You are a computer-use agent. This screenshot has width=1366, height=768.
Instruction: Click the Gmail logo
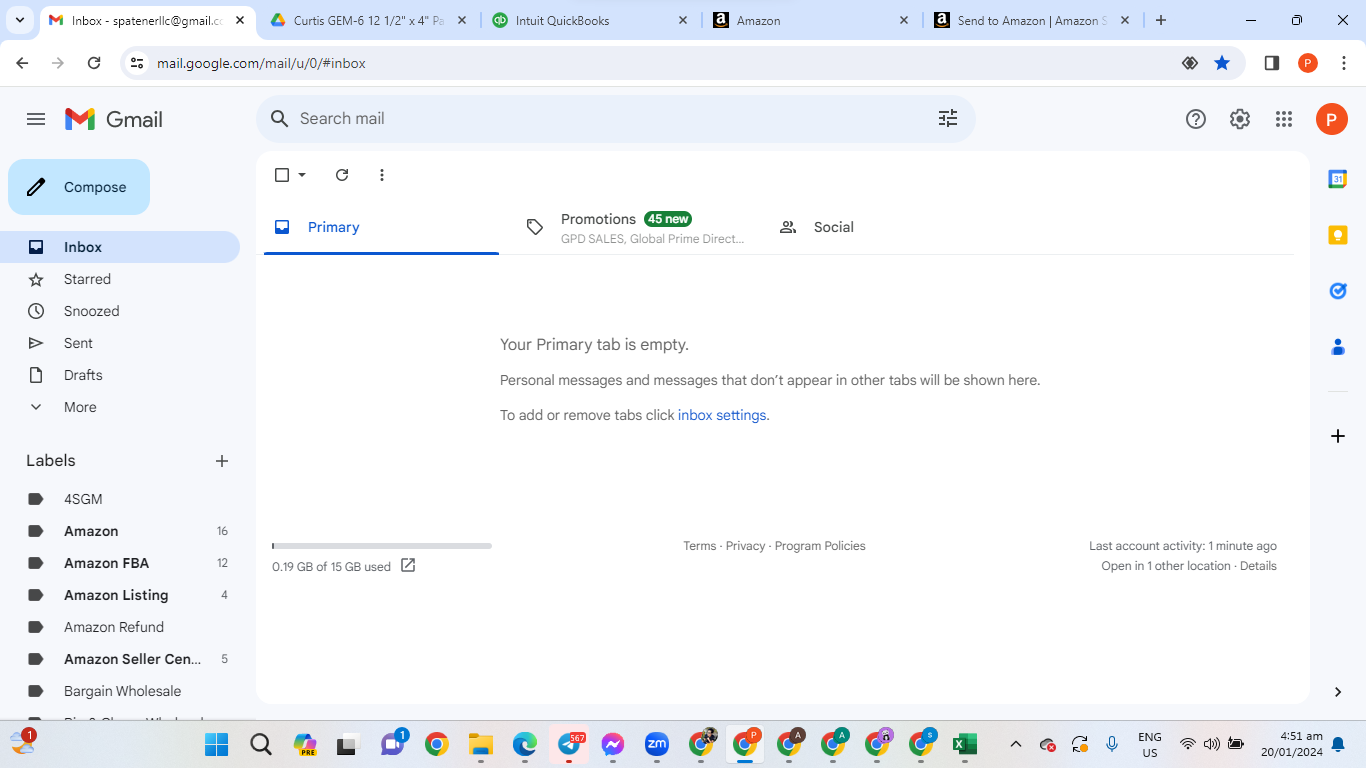114,119
